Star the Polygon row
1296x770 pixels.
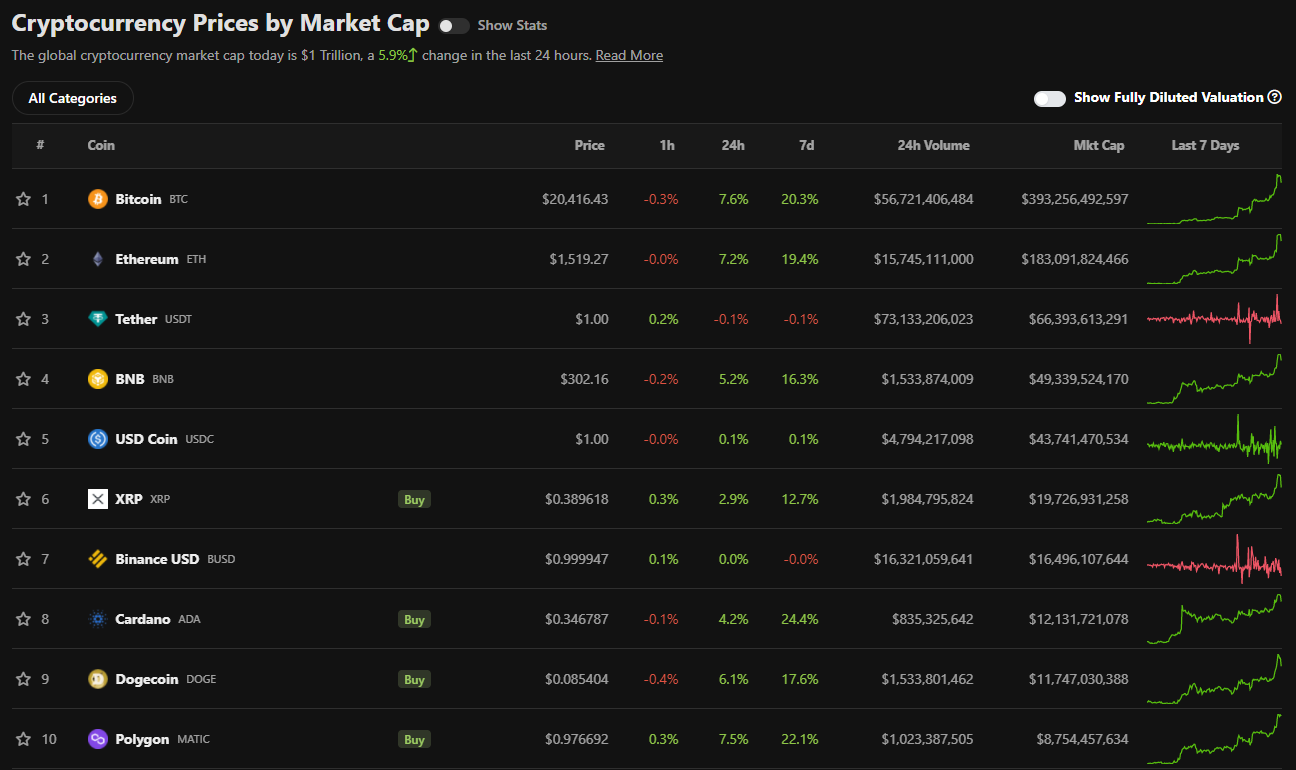pyautogui.click(x=23, y=739)
